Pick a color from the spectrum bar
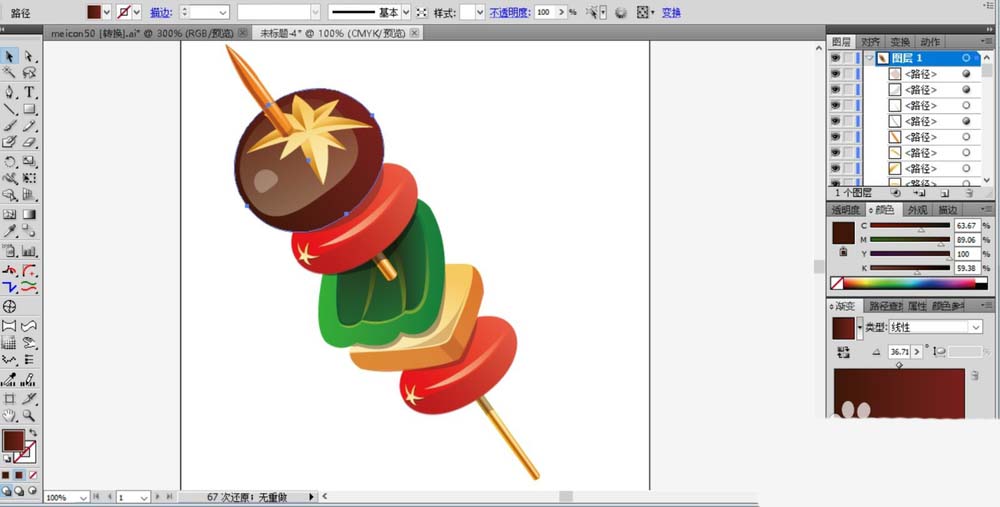 909,283
